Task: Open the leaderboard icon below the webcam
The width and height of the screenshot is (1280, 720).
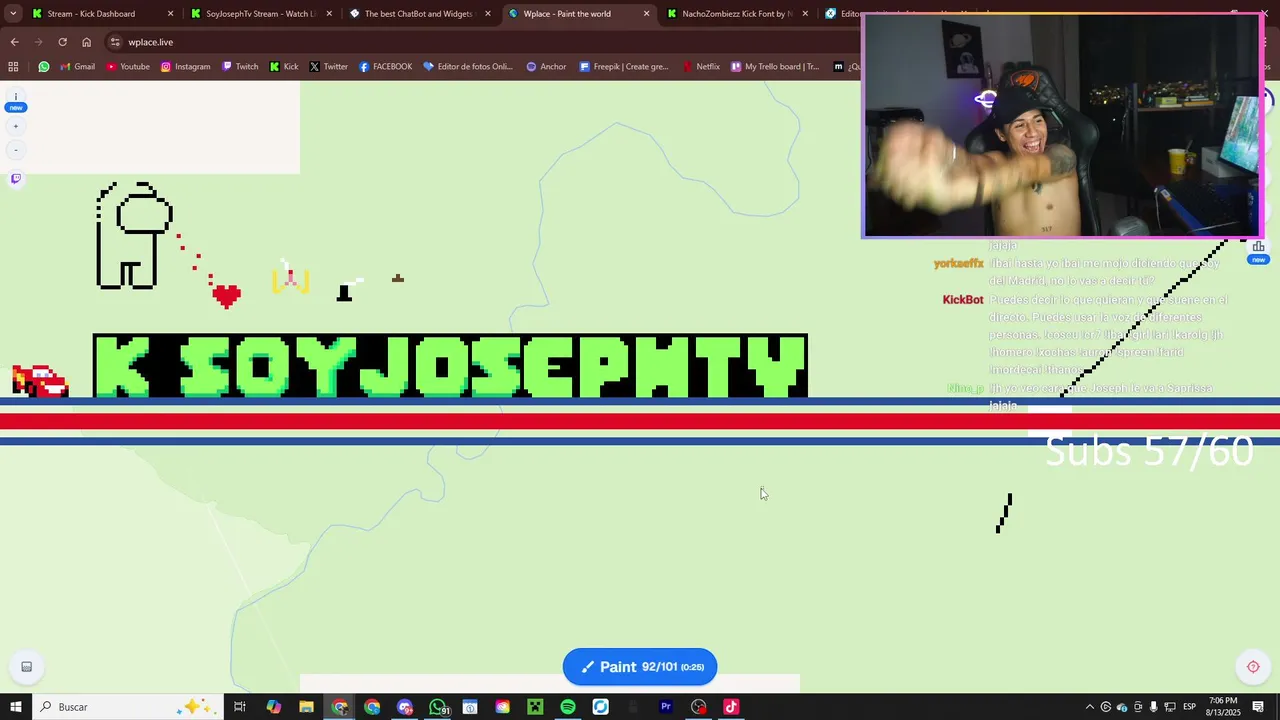Action: click(1258, 247)
